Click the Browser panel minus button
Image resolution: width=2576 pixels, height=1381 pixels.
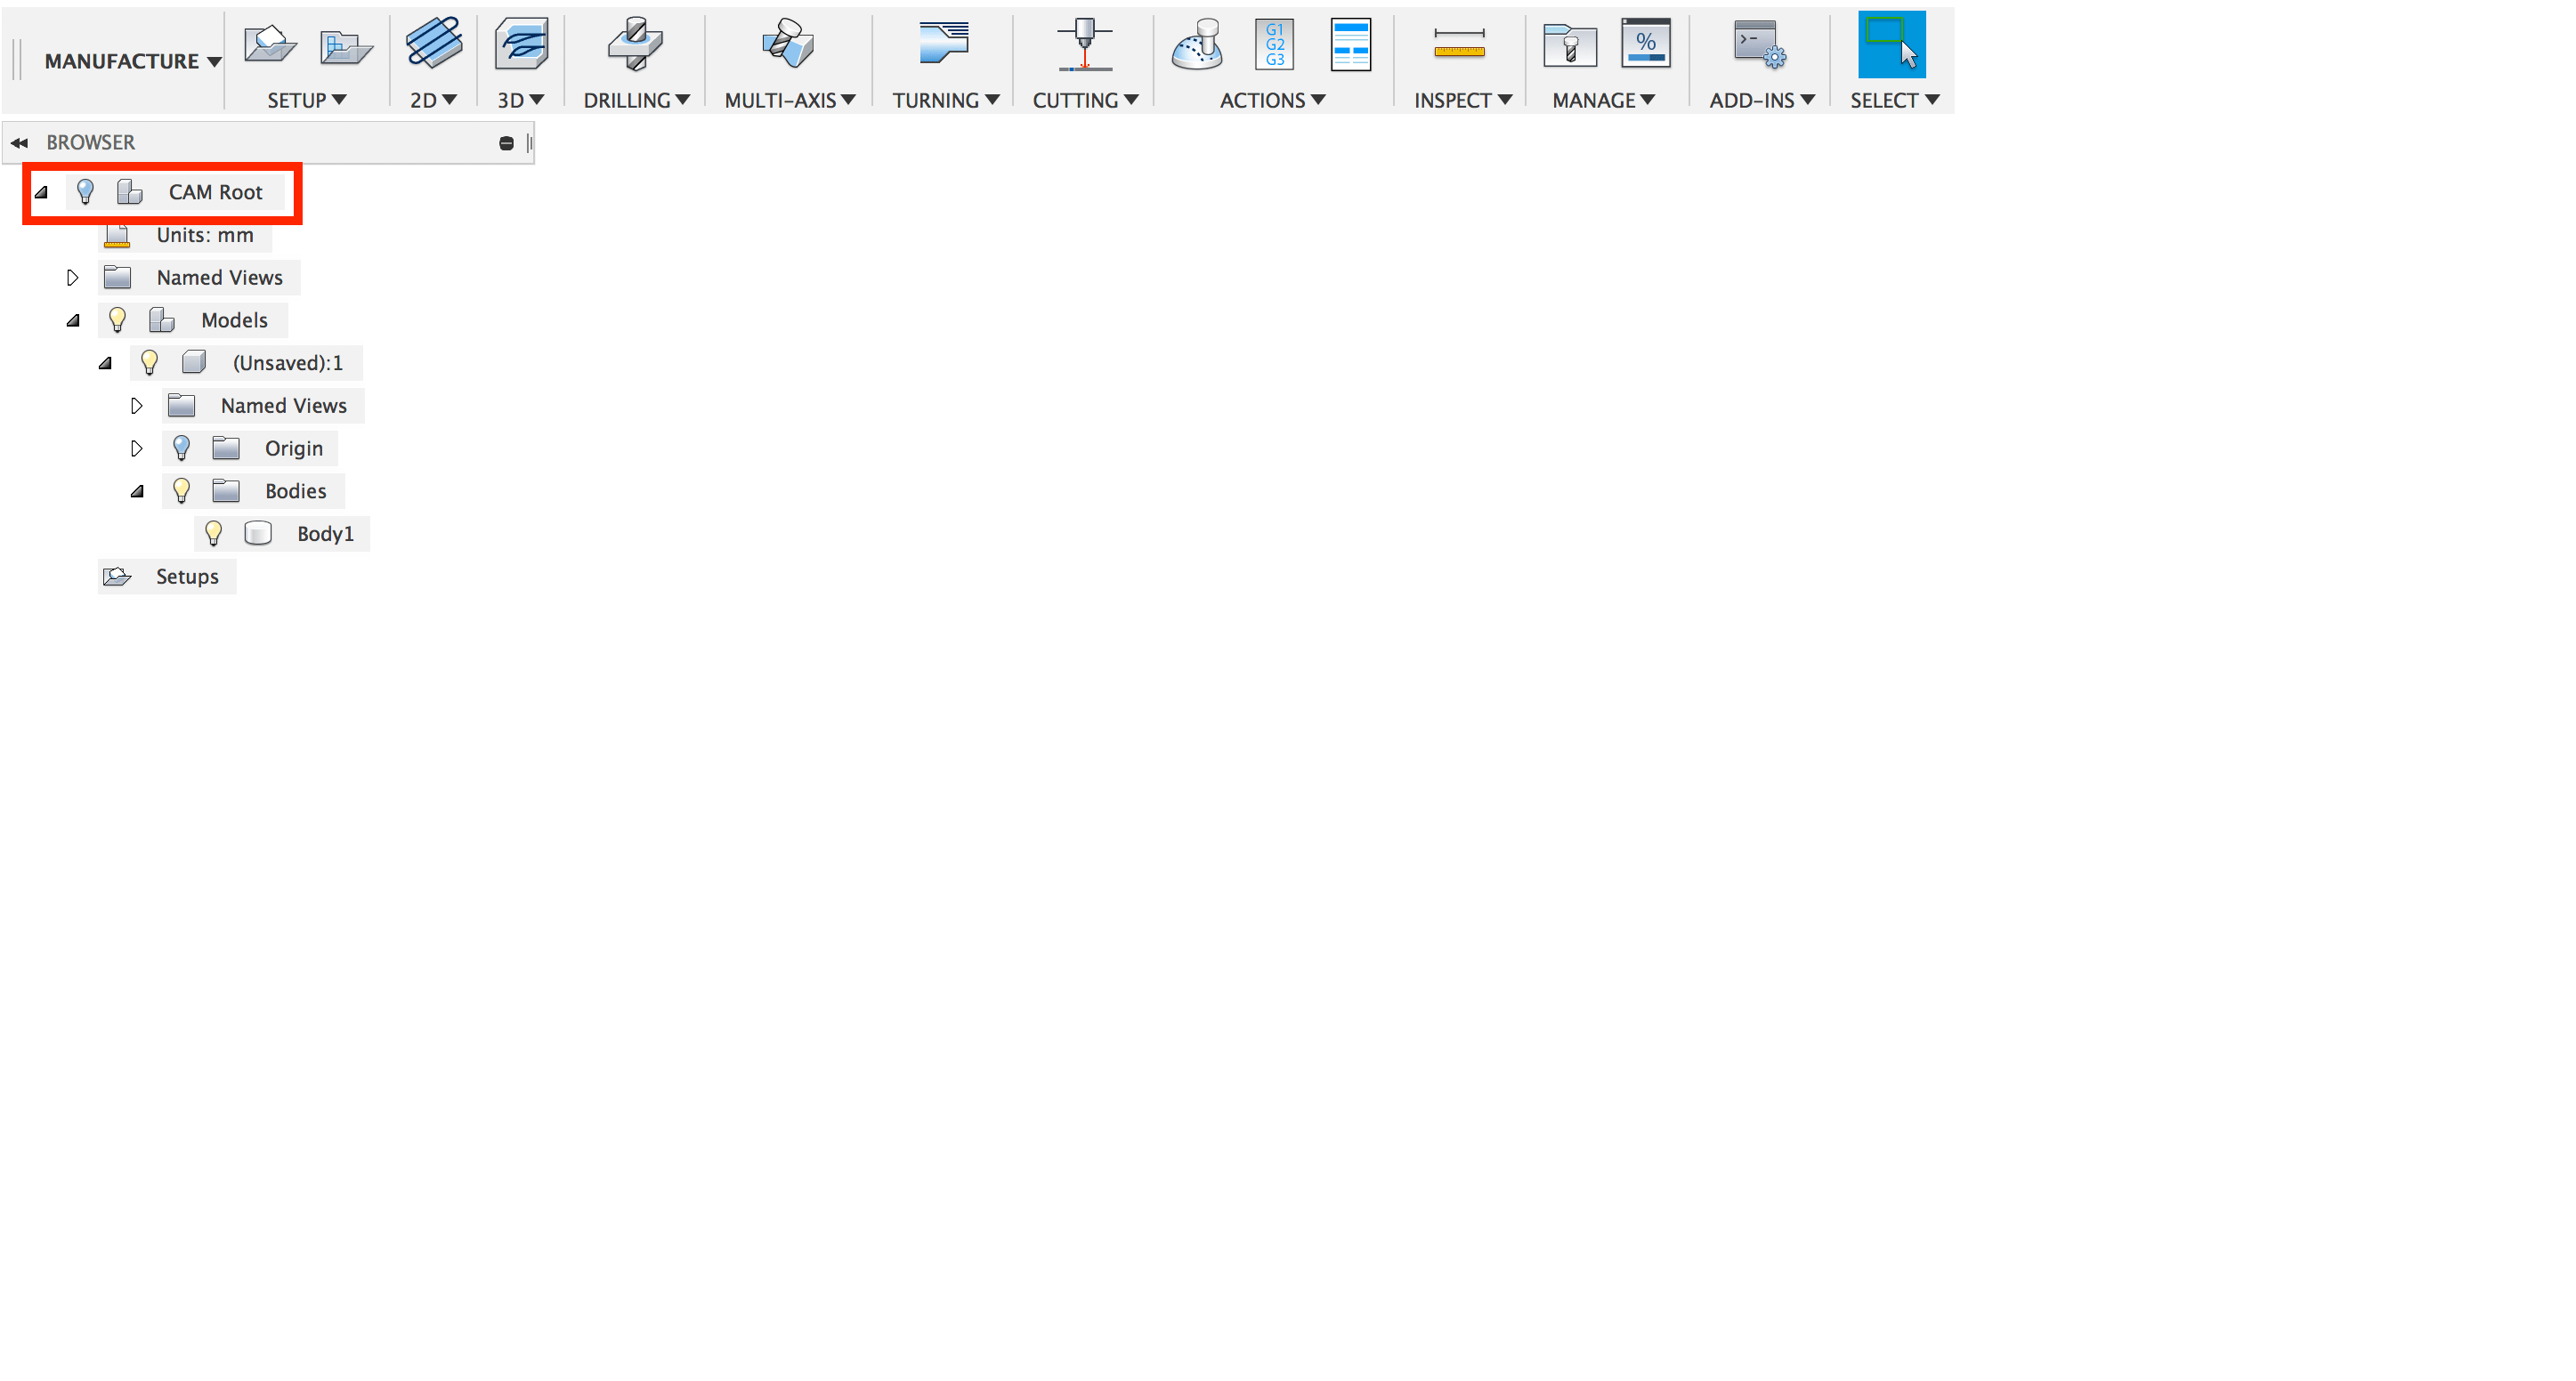click(506, 144)
